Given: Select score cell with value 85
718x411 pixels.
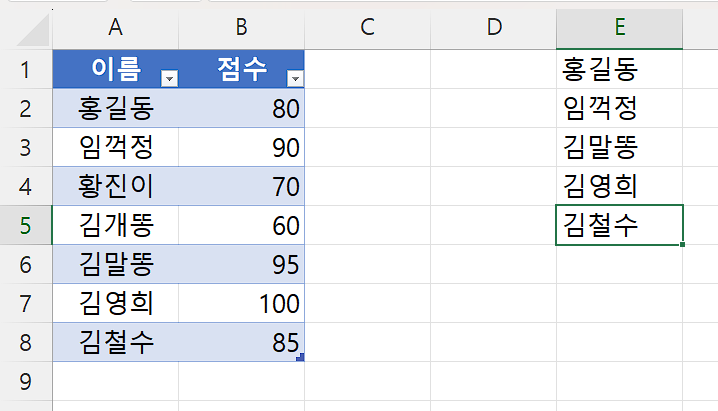Looking at the screenshot, I should coord(241,342).
